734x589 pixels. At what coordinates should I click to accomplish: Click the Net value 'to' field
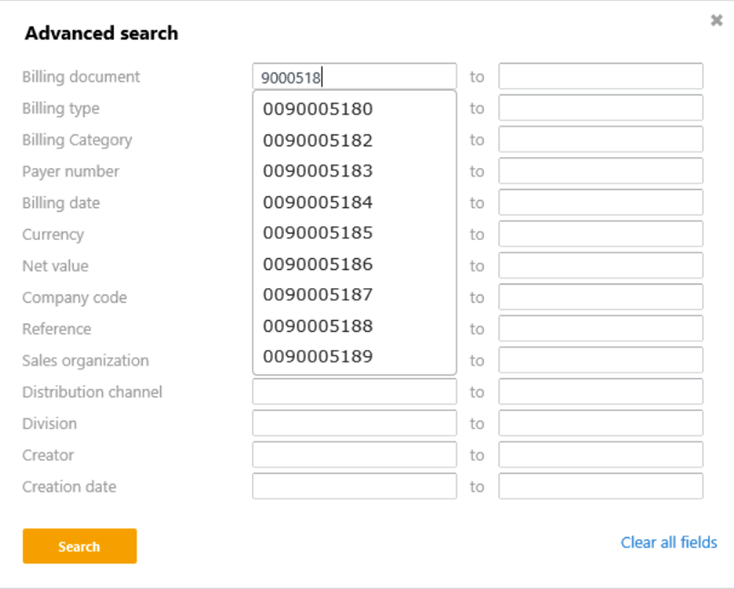tap(600, 266)
